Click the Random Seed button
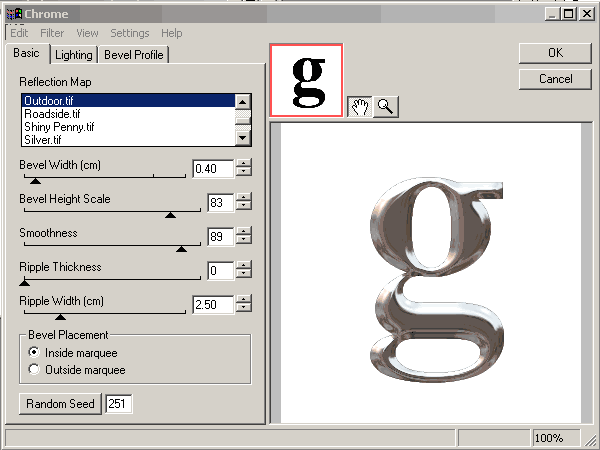The image size is (600, 450). pos(60,404)
